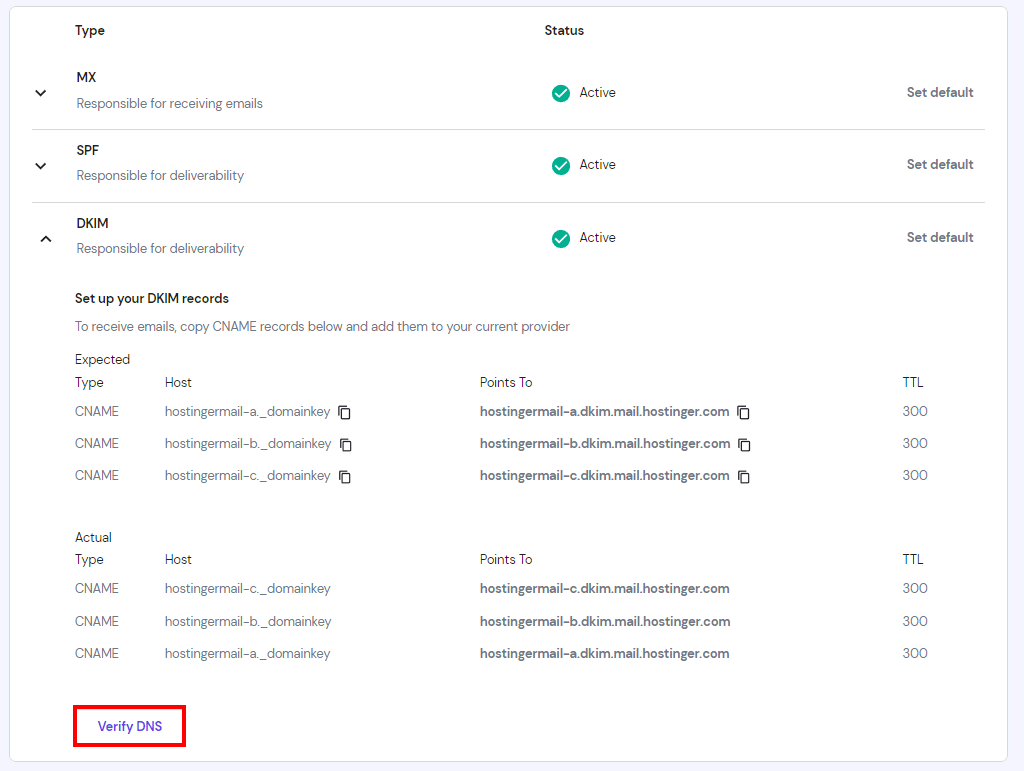Viewport: 1024px width, 771px height.
Task: Click the Verify DNS button
Action: [129, 725]
